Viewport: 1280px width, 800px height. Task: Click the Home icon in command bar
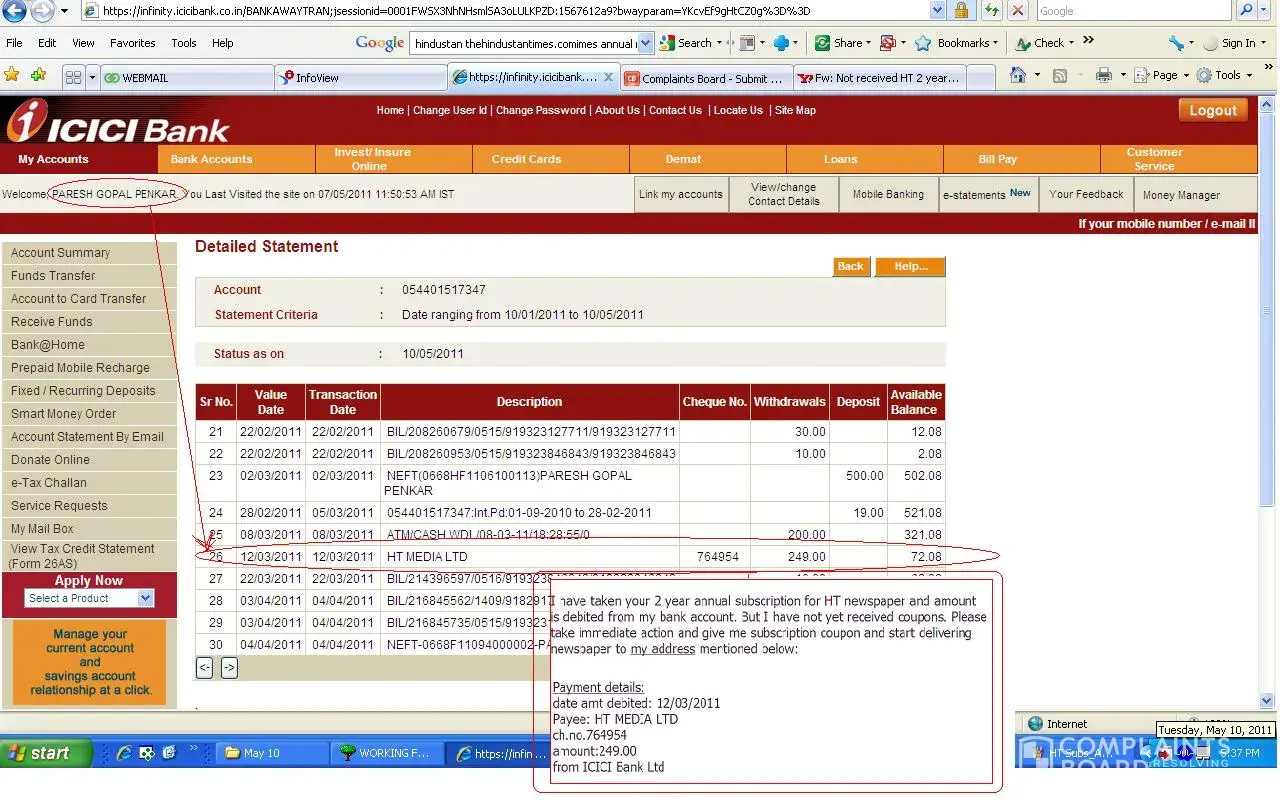[1017, 76]
